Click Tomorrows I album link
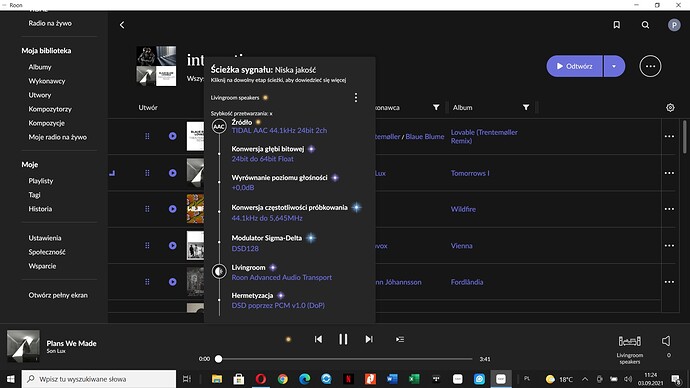 pos(470,173)
